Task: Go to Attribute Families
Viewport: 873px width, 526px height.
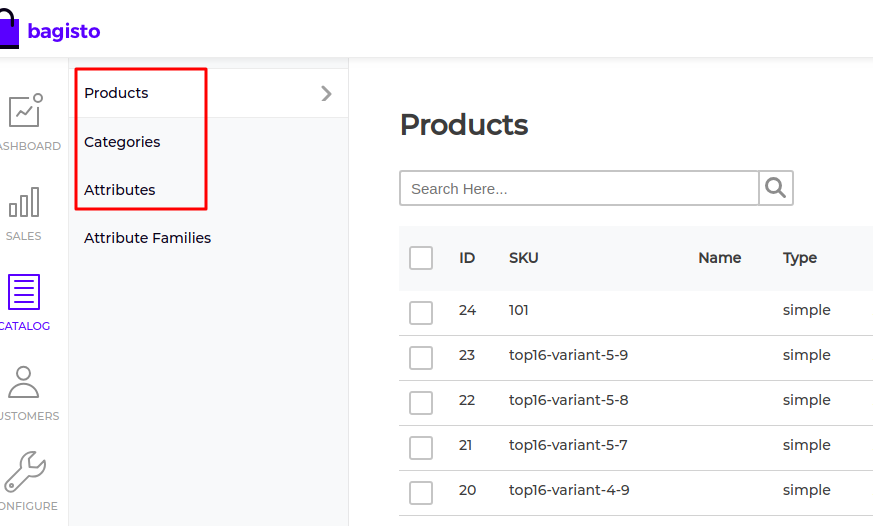Action: (148, 238)
